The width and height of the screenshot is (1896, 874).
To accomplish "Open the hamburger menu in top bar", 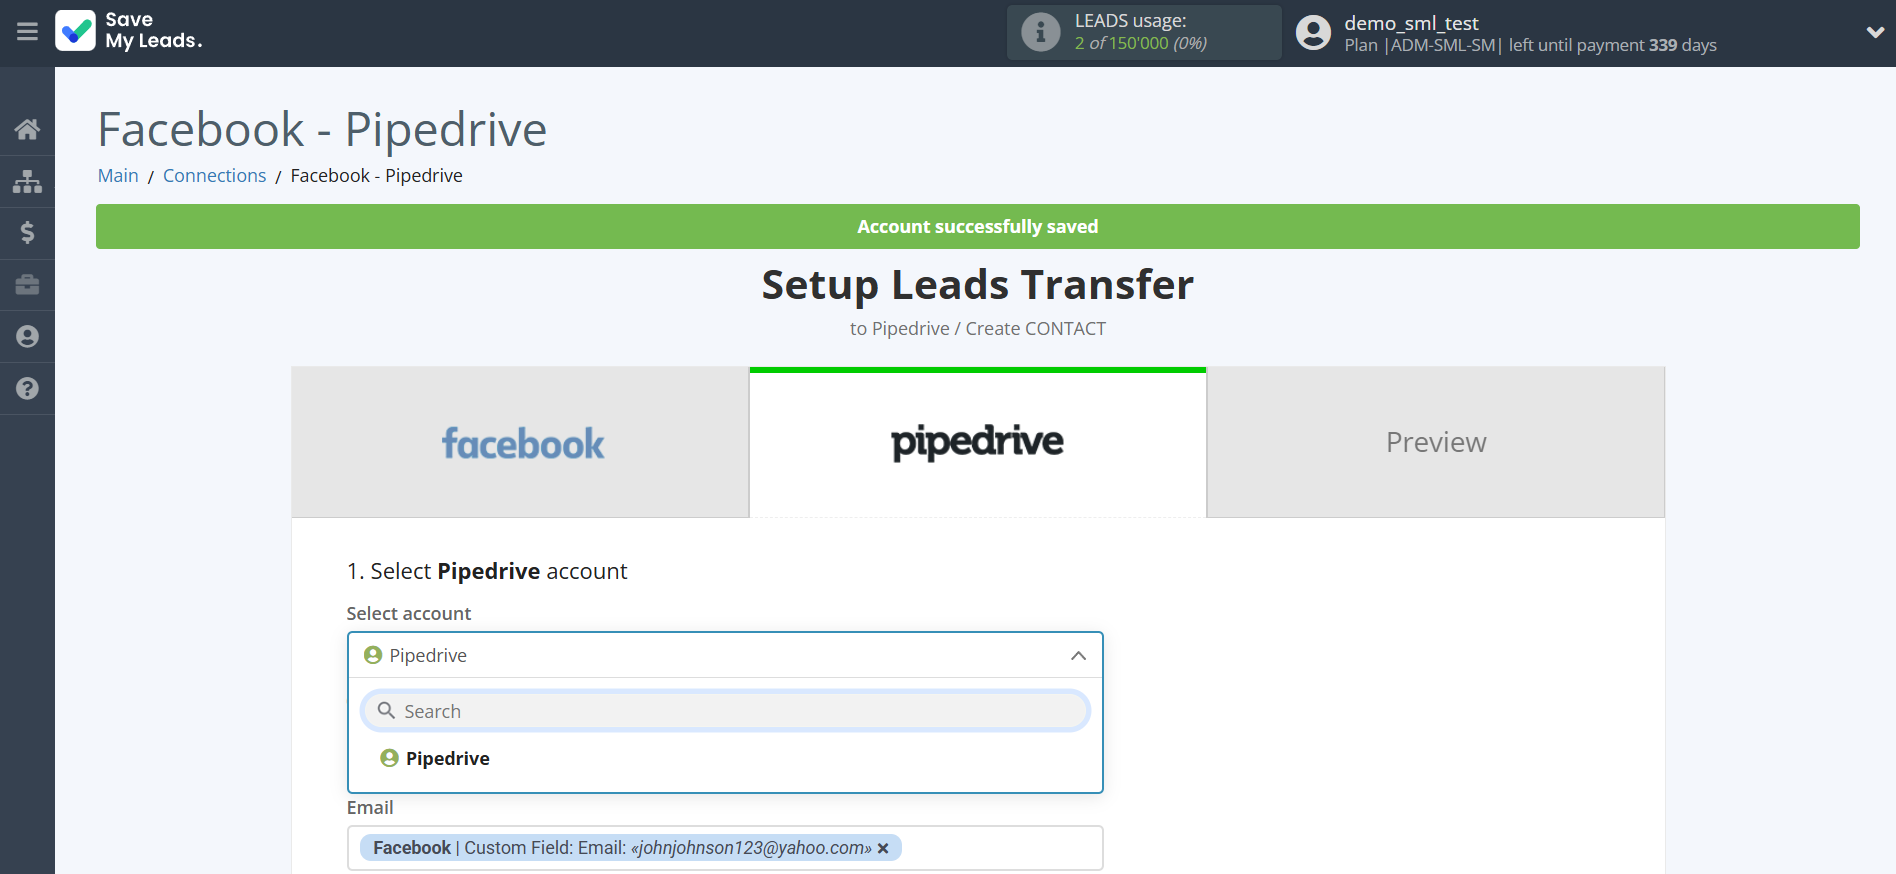I will [x=27, y=32].
